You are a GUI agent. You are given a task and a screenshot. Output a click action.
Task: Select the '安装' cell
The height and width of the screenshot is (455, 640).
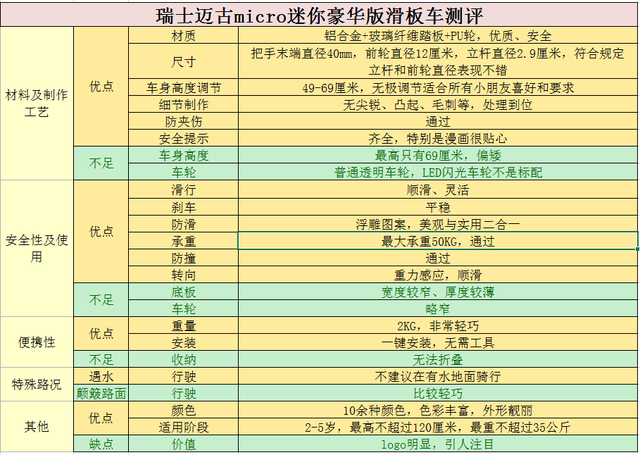(183, 342)
